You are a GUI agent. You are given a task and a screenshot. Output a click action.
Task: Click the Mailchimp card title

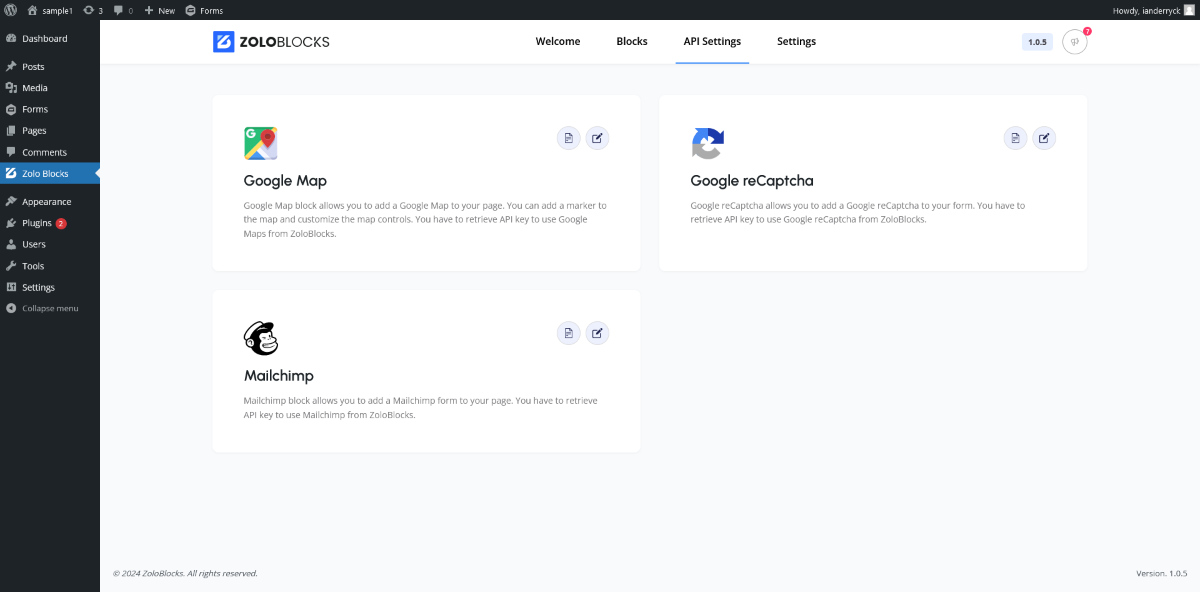(279, 376)
